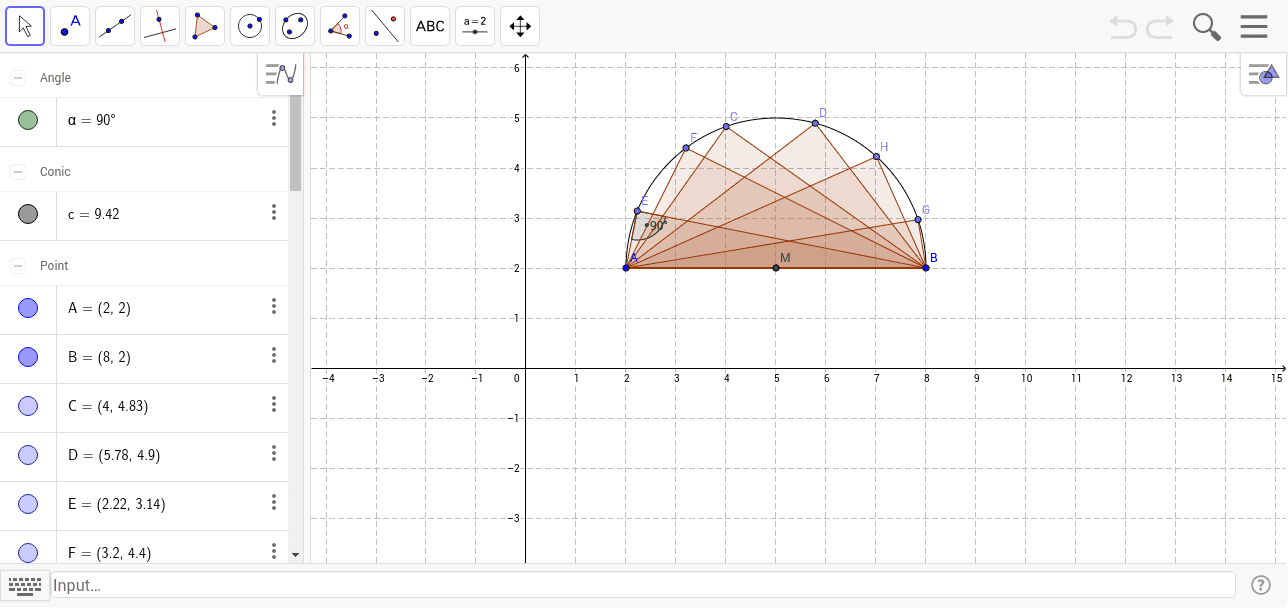Click point F on the semicircle

686,148
